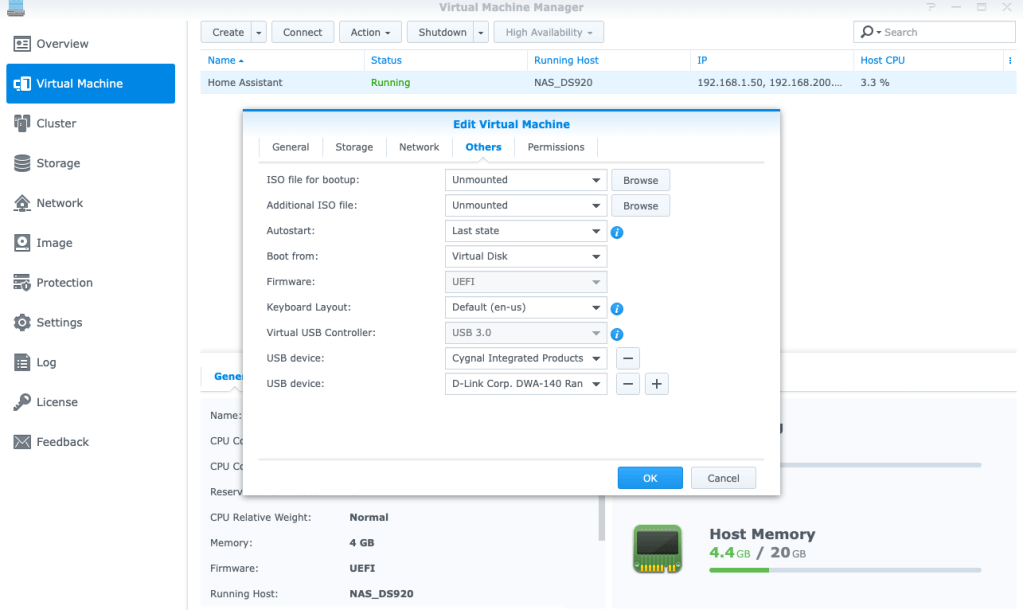The height and width of the screenshot is (610, 1023).
Task: Click the Cancel button
Action: tap(723, 478)
